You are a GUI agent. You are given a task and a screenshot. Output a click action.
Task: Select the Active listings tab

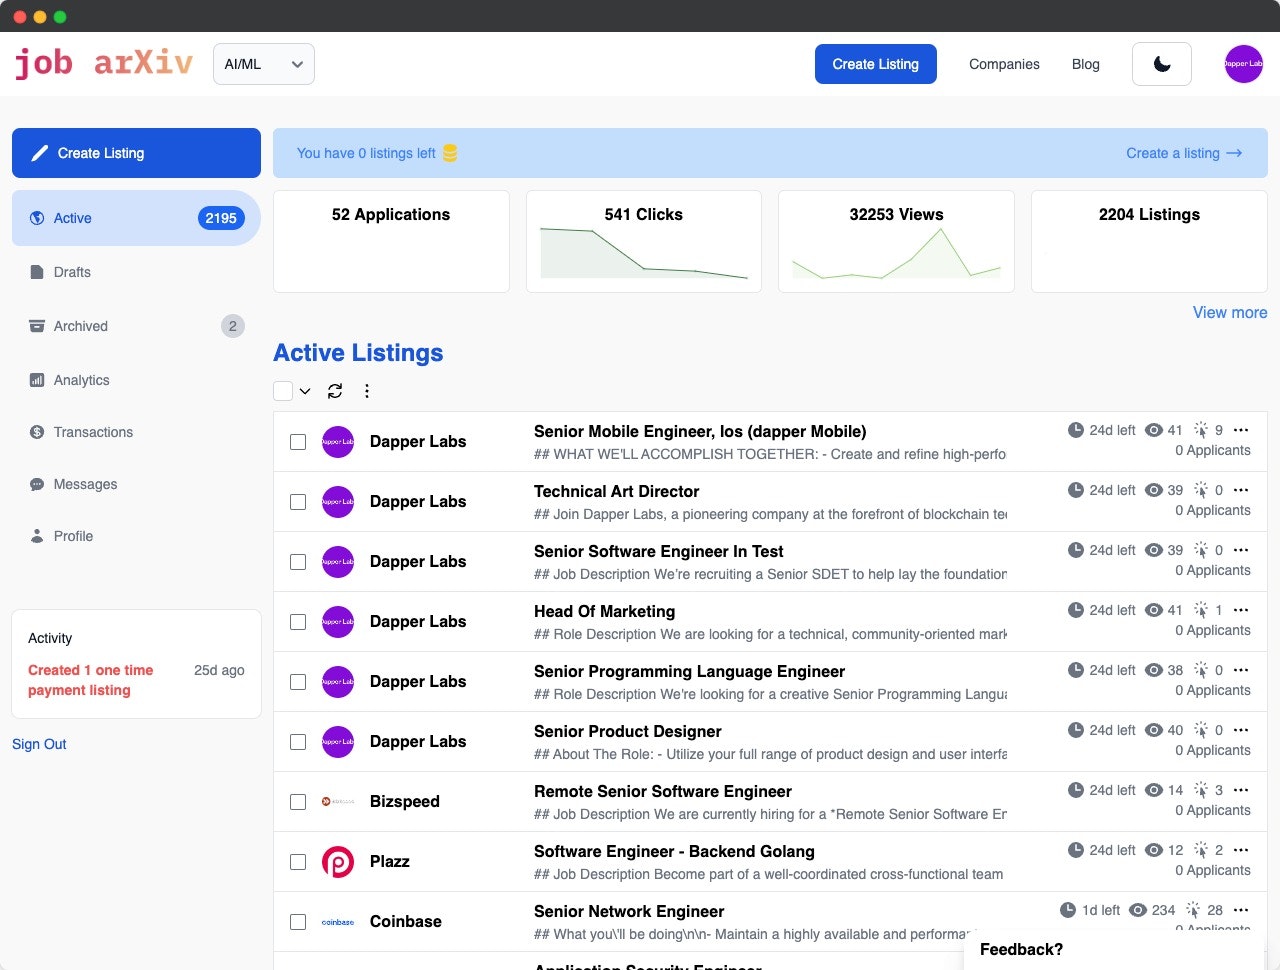136,218
